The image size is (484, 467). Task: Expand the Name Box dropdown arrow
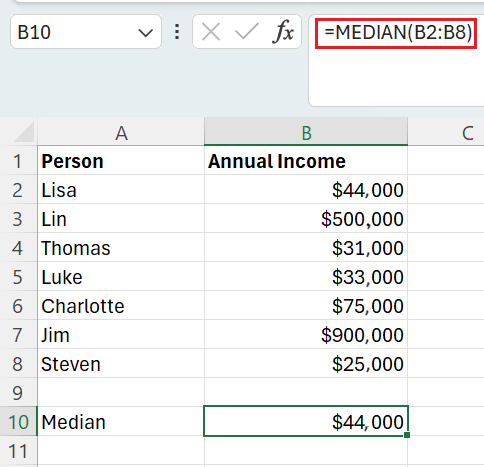(146, 33)
